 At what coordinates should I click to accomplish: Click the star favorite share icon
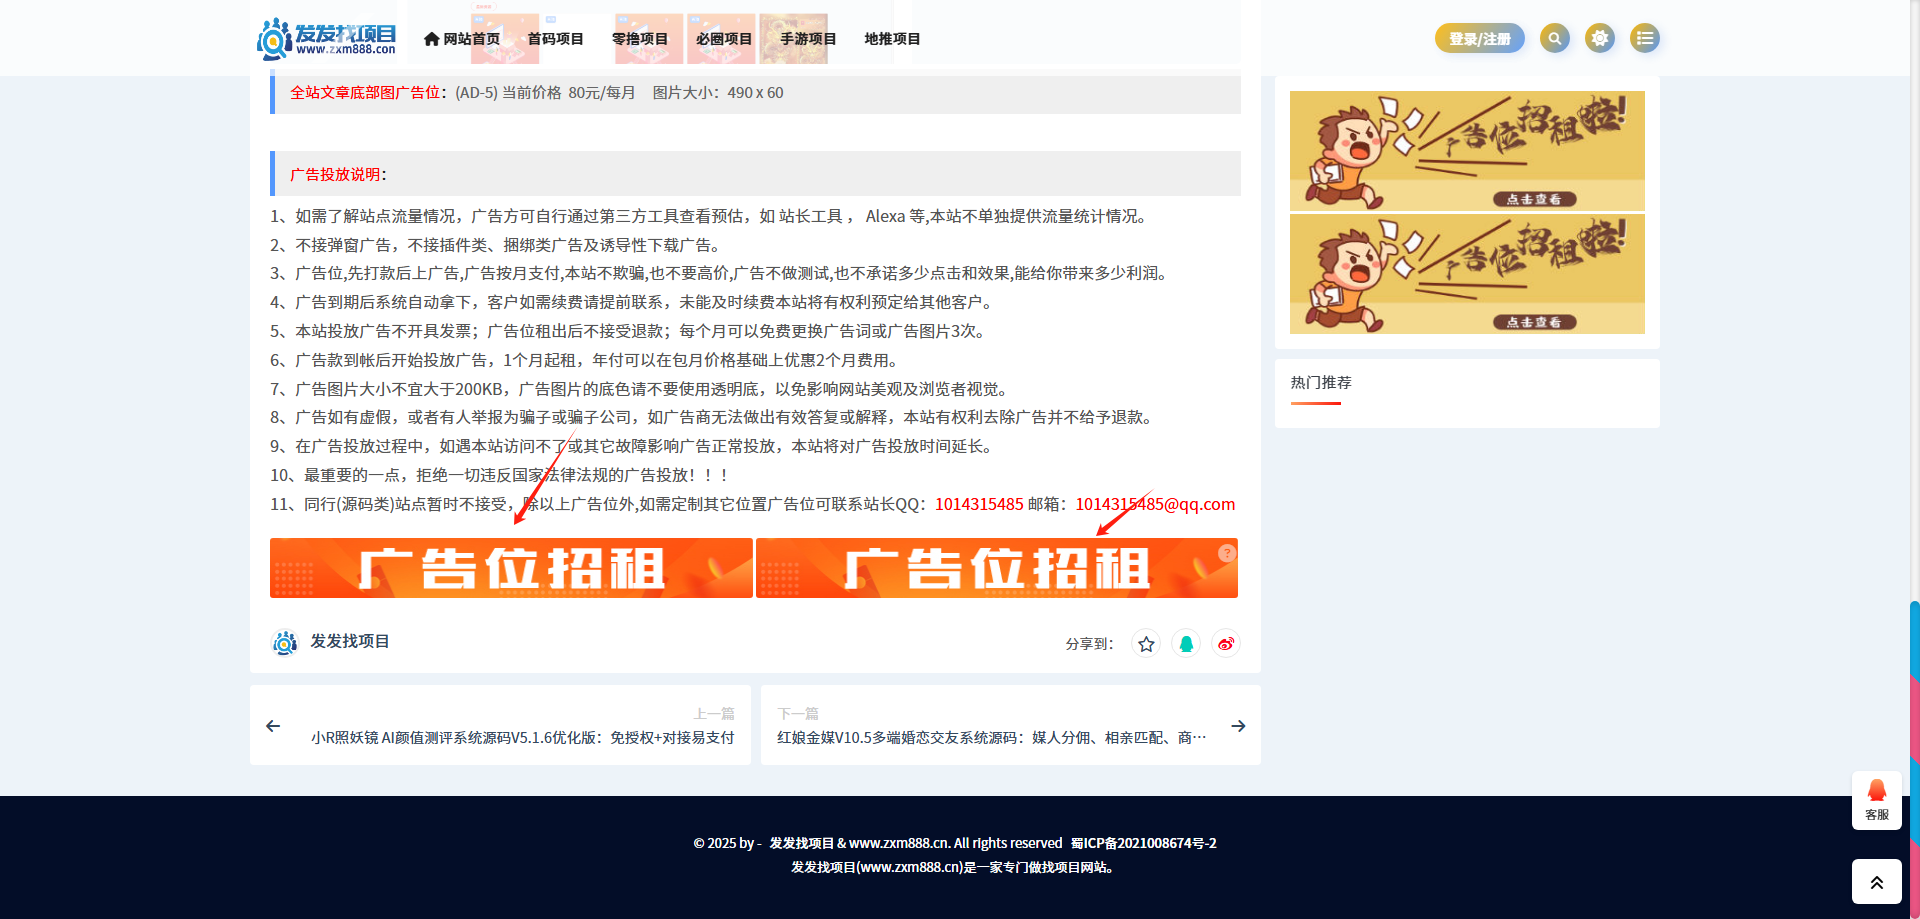[1146, 644]
